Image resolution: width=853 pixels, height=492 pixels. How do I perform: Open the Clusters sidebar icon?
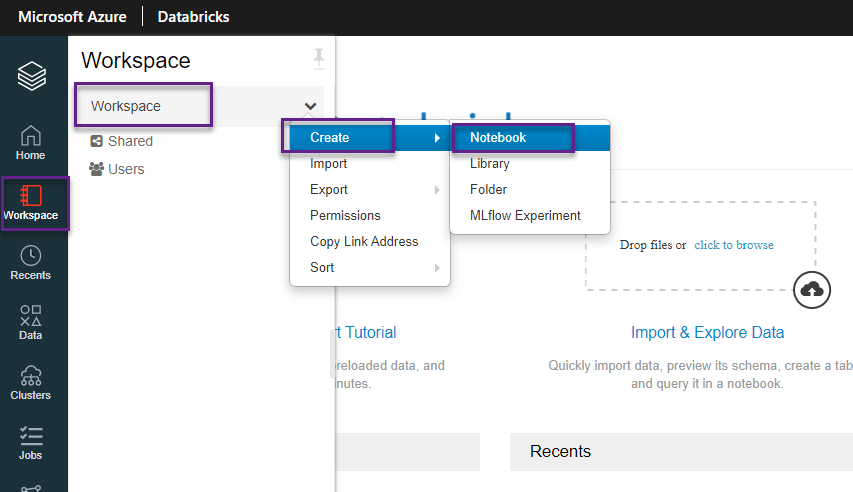(31, 382)
